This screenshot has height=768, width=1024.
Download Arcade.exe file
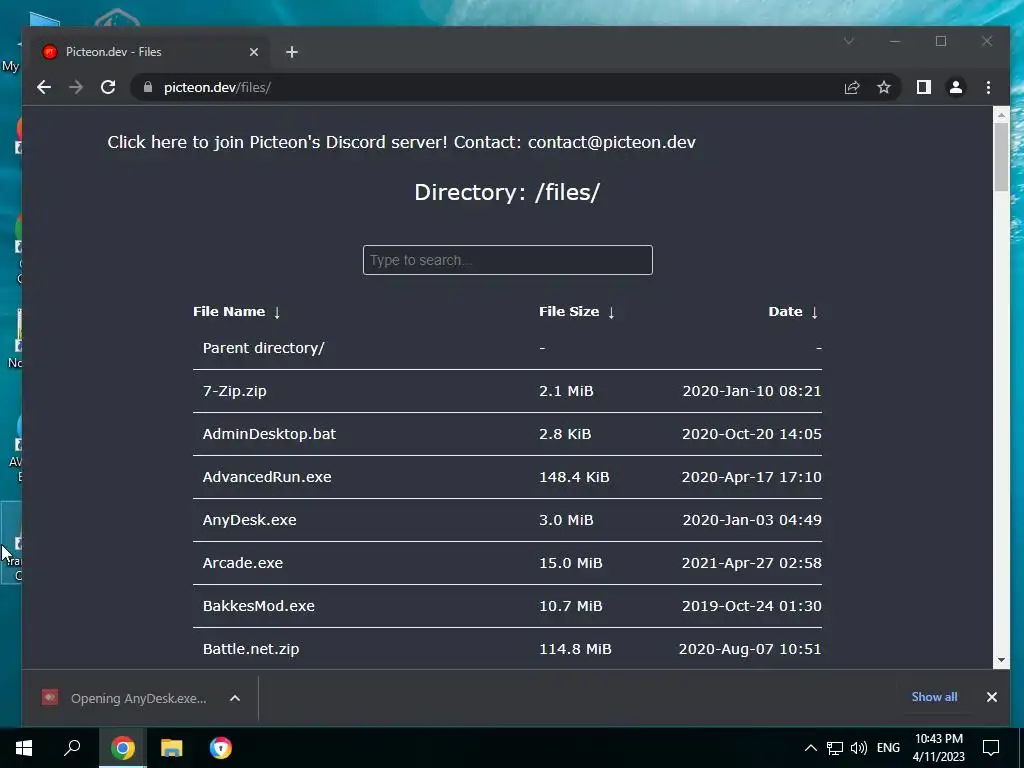242,563
